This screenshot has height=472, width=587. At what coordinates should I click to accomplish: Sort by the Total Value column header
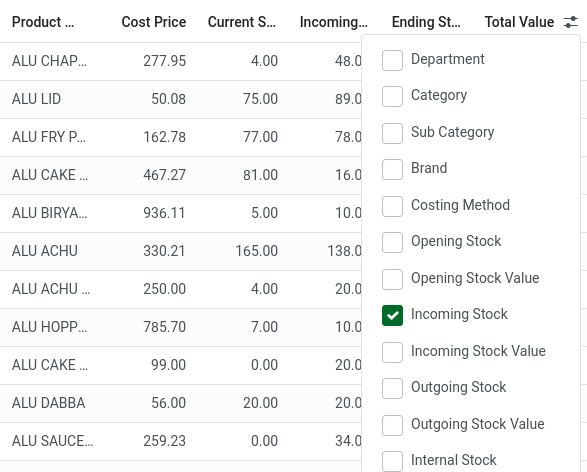[519, 22]
